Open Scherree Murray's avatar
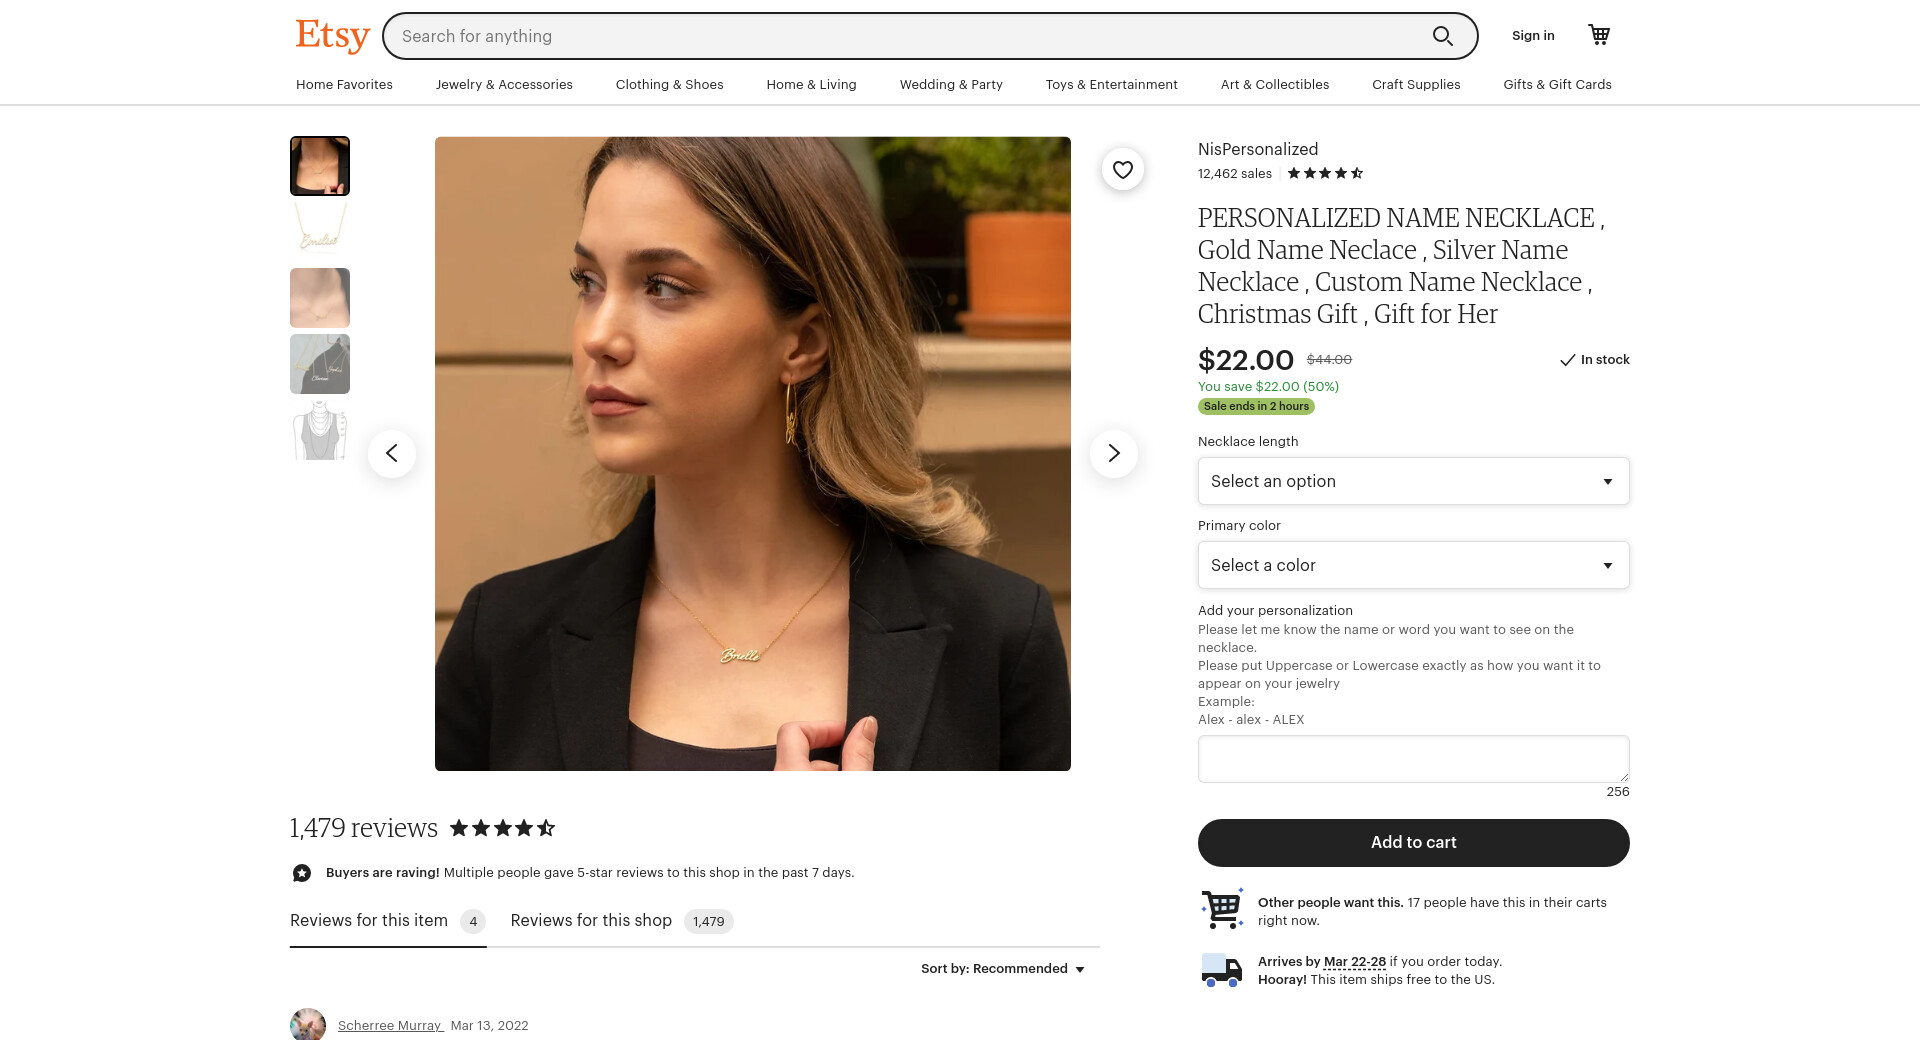 (308, 1025)
